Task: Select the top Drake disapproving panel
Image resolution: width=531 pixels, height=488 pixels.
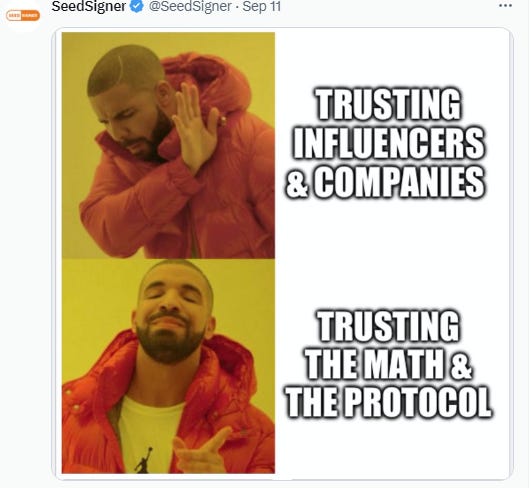Action: click(x=168, y=146)
